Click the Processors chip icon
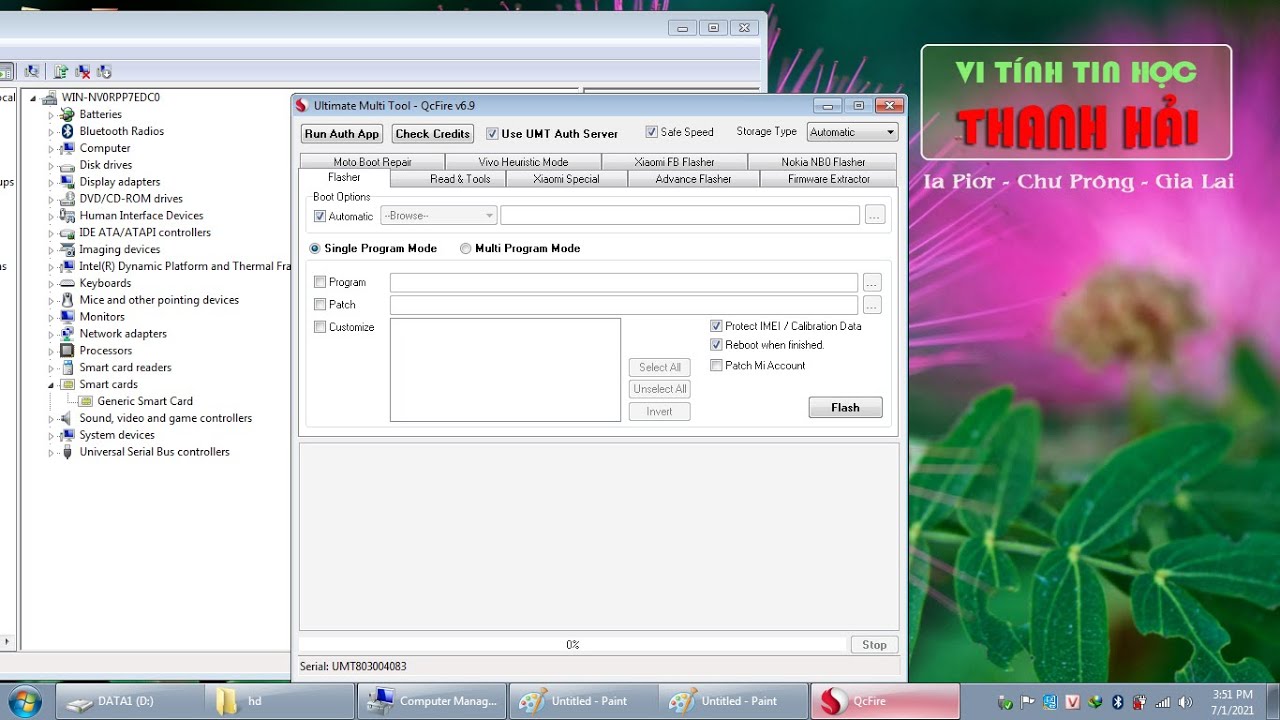This screenshot has height=720, width=1280. 67,351
